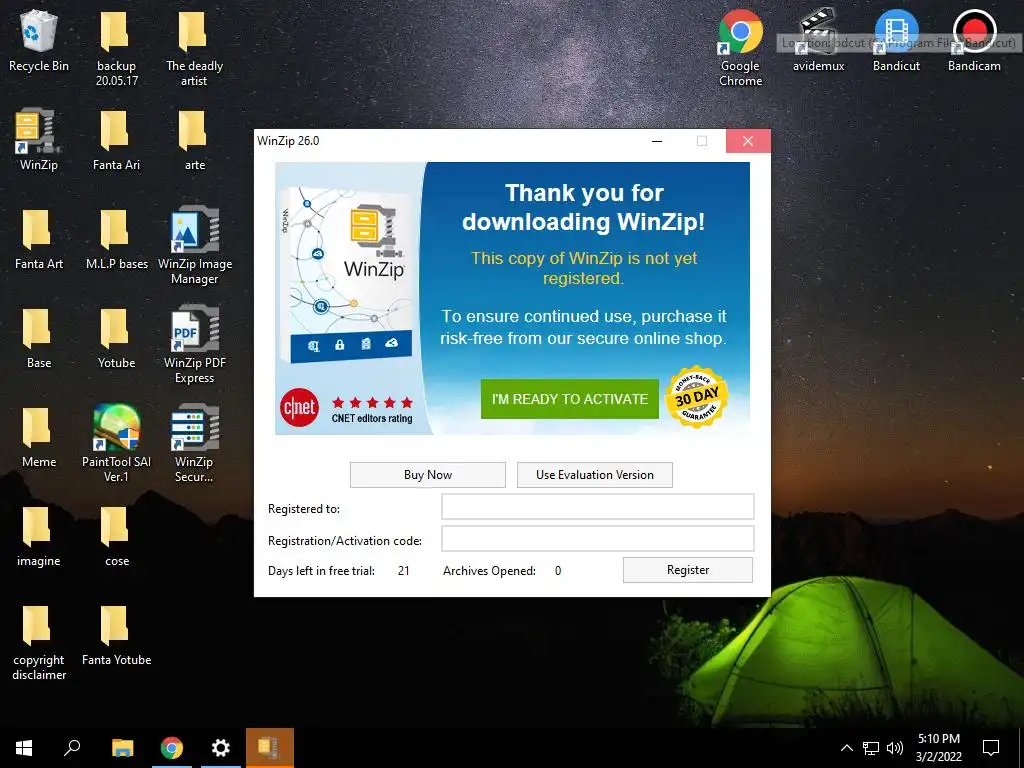This screenshot has height=768, width=1024.
Task: Select the Fanta Ari folder
Action: 116,140
